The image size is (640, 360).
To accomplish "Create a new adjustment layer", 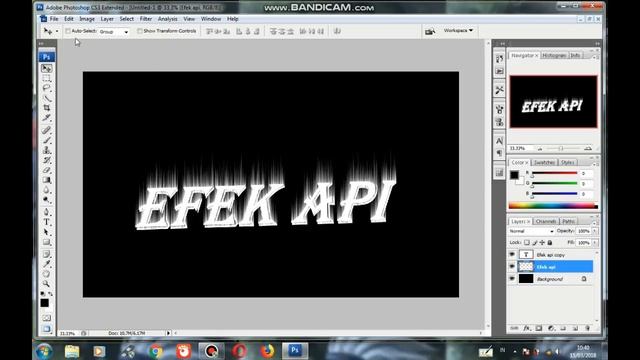I will (x=551, y=328).
